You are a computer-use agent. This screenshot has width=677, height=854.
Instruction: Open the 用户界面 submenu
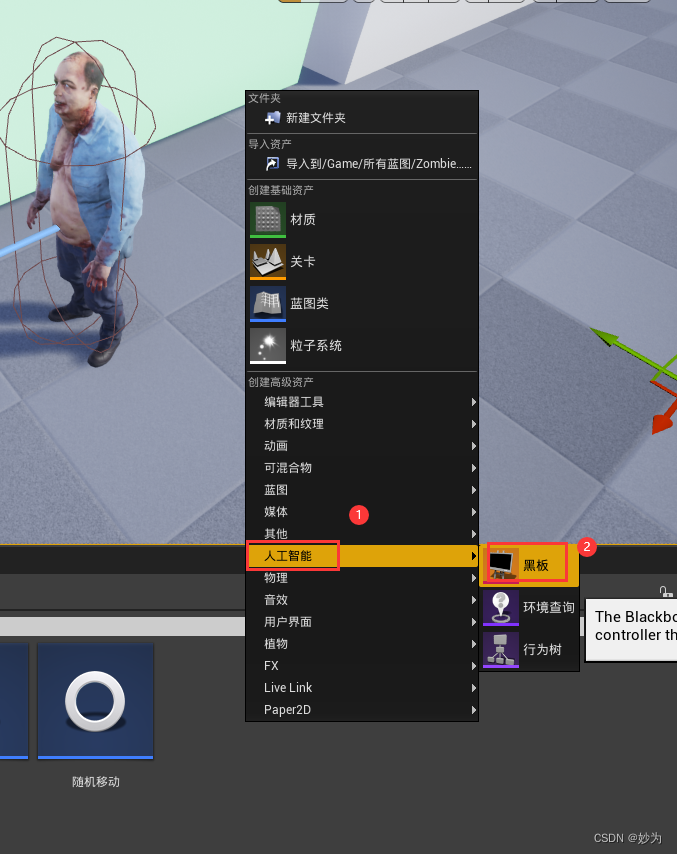pos(362,621)
